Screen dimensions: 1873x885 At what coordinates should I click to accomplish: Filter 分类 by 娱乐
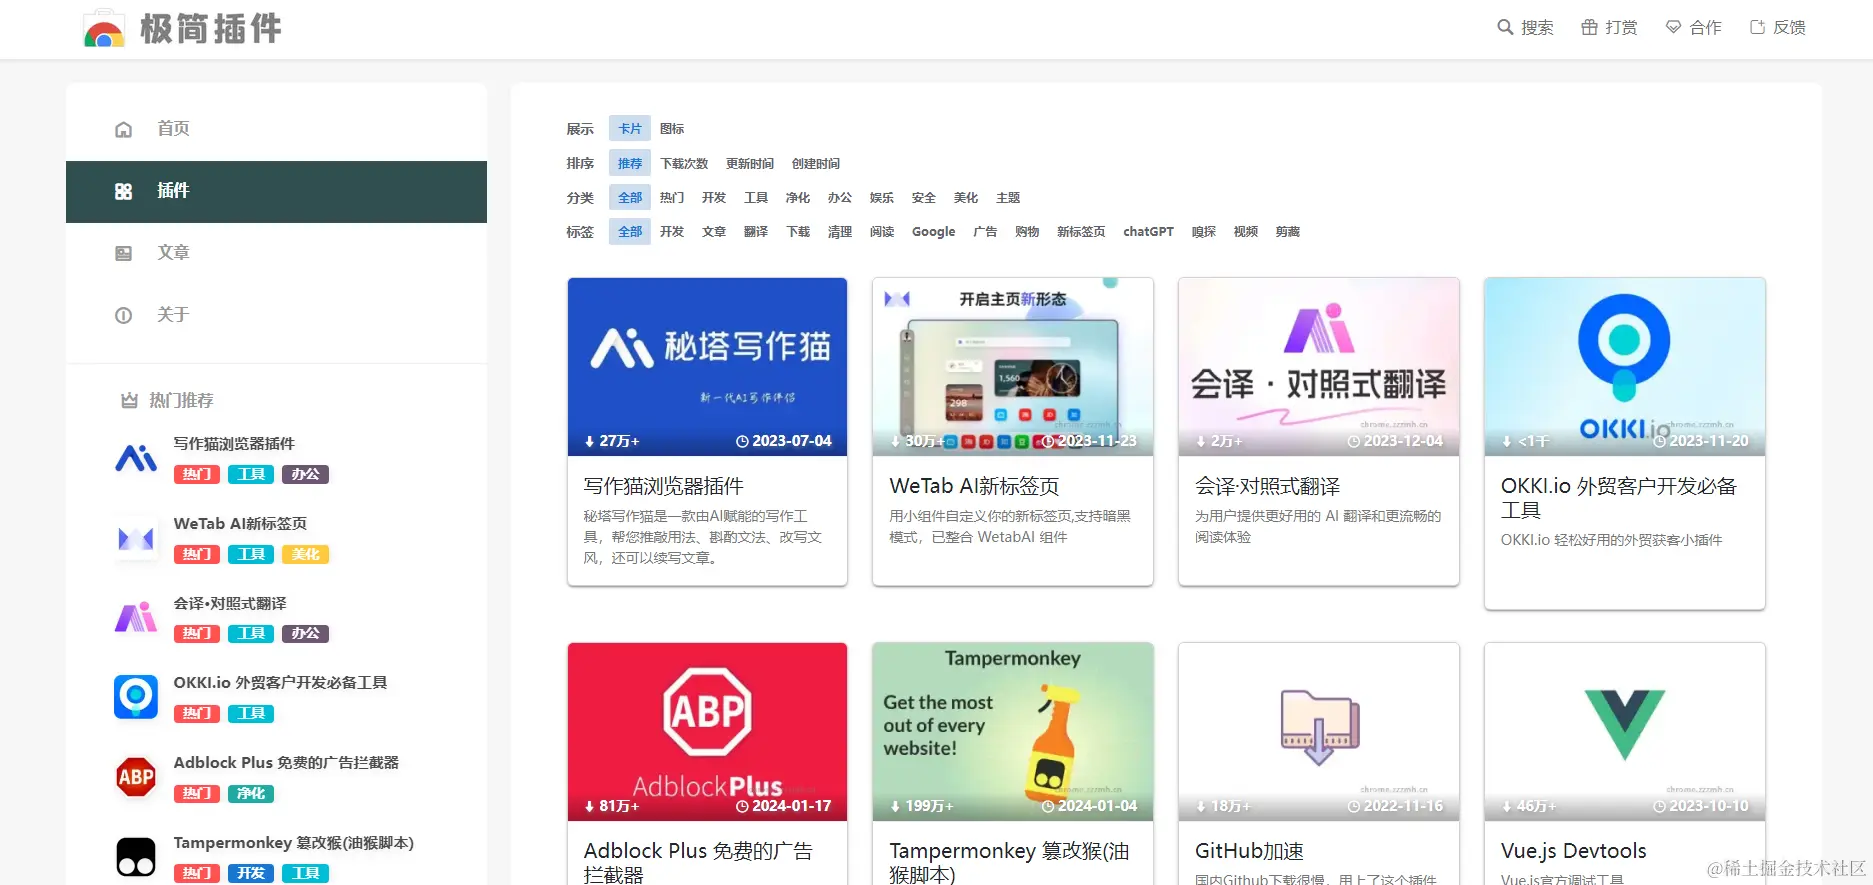point(882,197)
